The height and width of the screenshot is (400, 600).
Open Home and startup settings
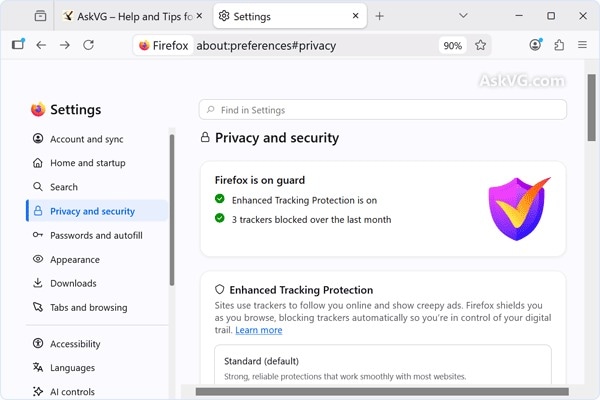(x=97, y=163)
